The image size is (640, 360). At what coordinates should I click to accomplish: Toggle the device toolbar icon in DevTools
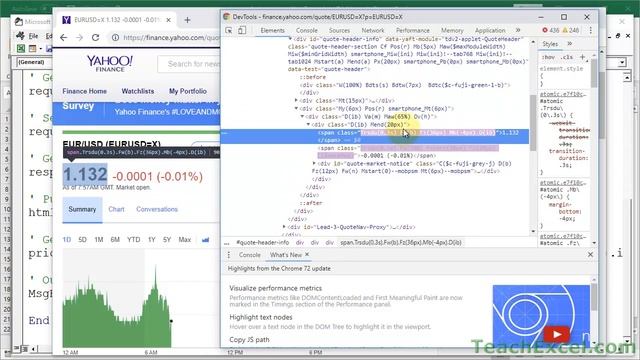[242, 30]
